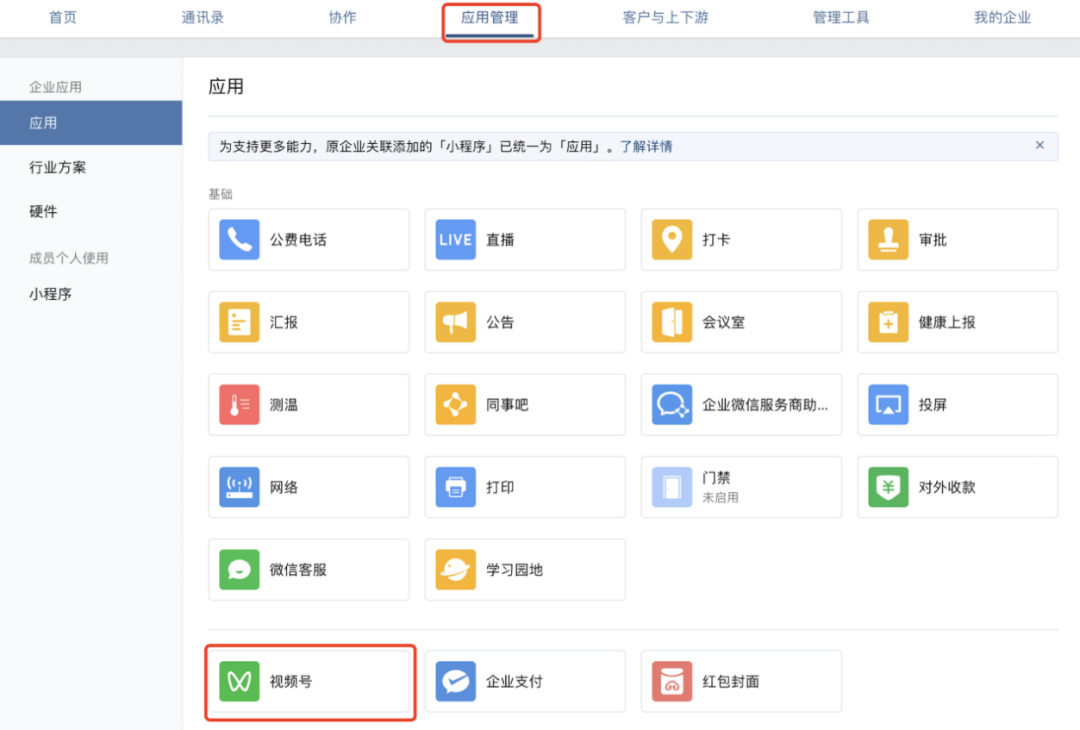
Task: Select the highlighted 视频号 app
Action: [x=308, y=681]
